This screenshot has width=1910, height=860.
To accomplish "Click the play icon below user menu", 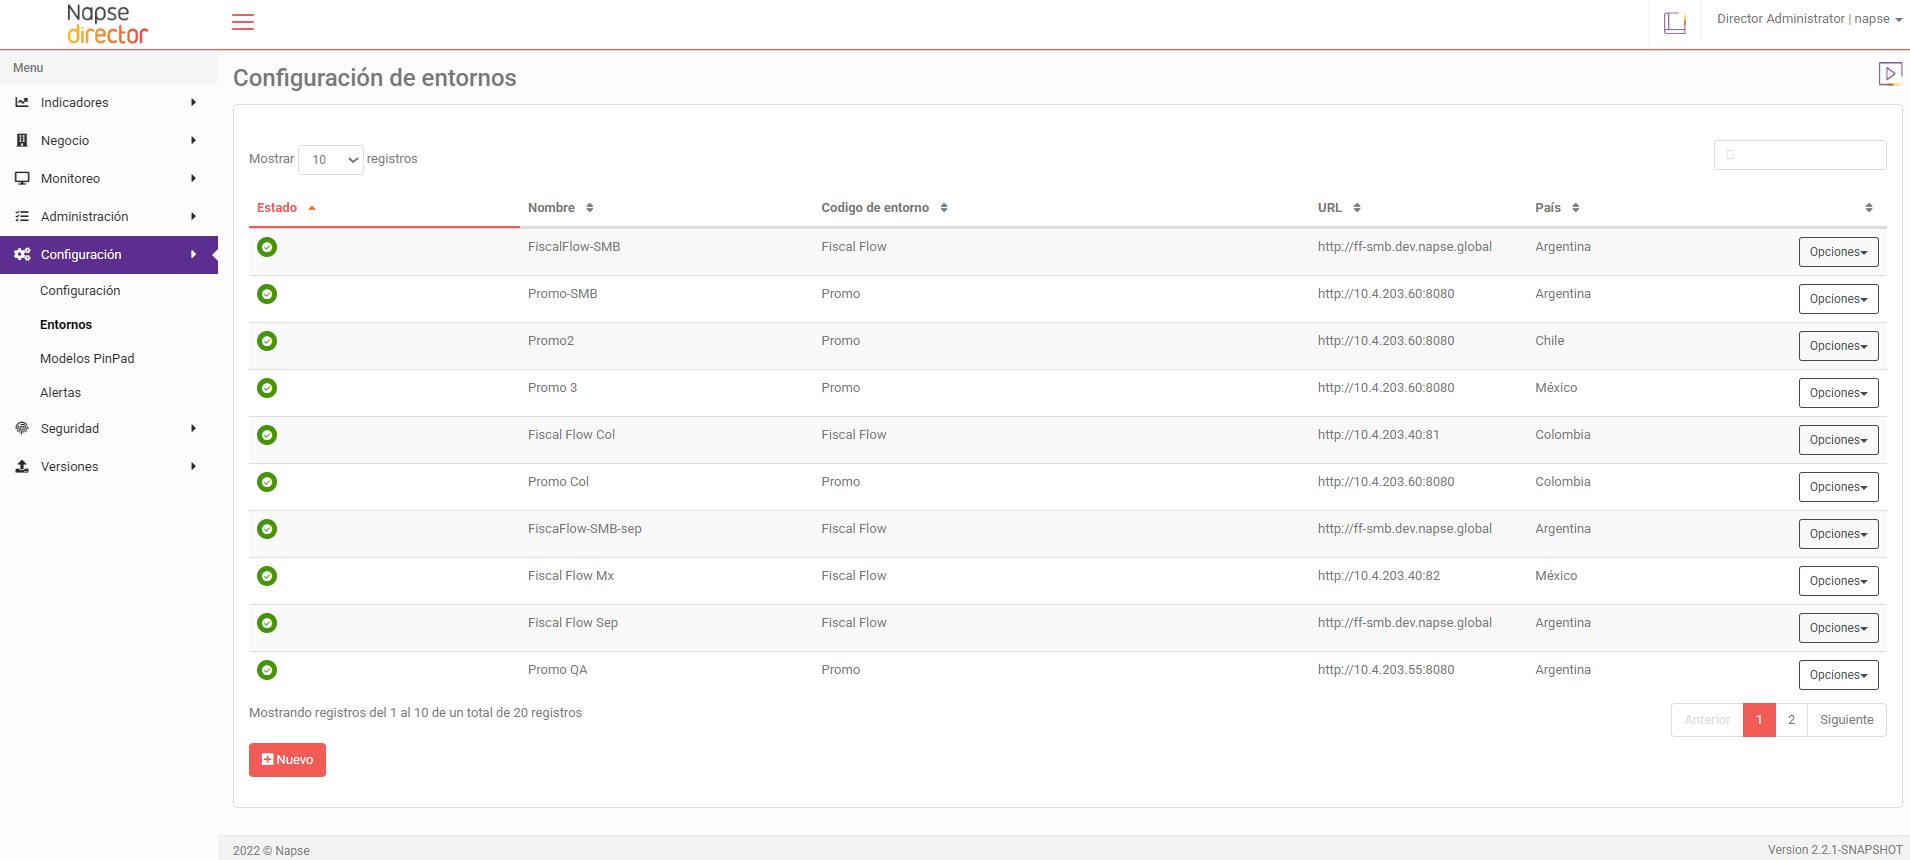I will click(1889, 73).
